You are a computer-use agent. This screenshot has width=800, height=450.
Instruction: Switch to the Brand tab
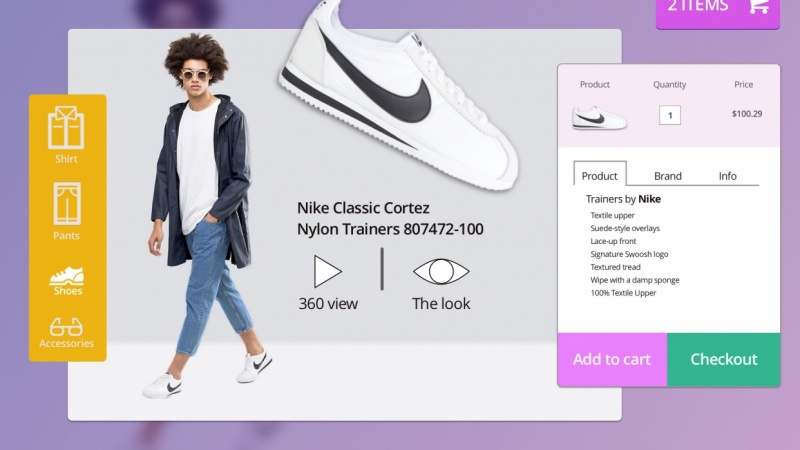click(x=667, y=176)
